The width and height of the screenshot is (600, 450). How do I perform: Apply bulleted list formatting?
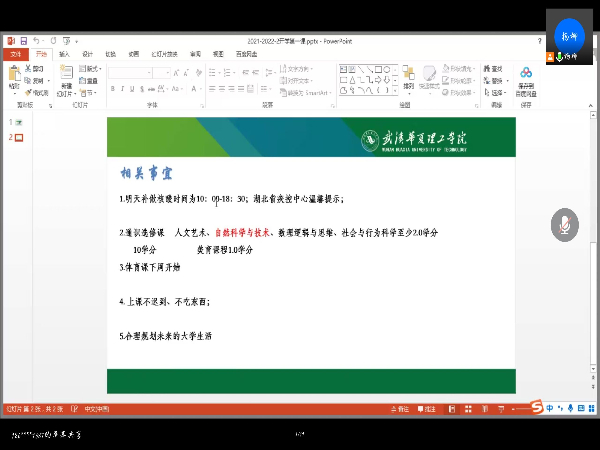tap(213, 73)
